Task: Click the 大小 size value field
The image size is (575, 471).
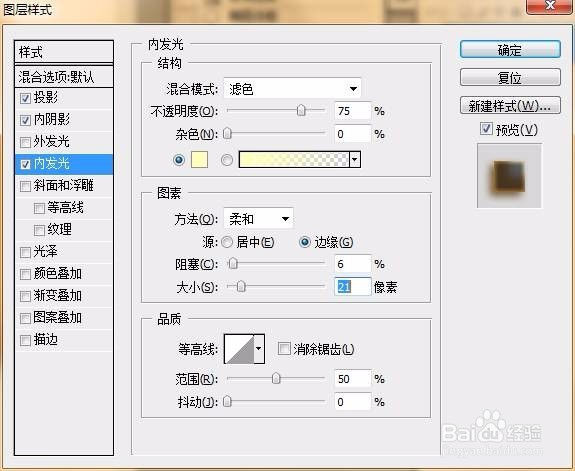Action: [x=352, y=286]
